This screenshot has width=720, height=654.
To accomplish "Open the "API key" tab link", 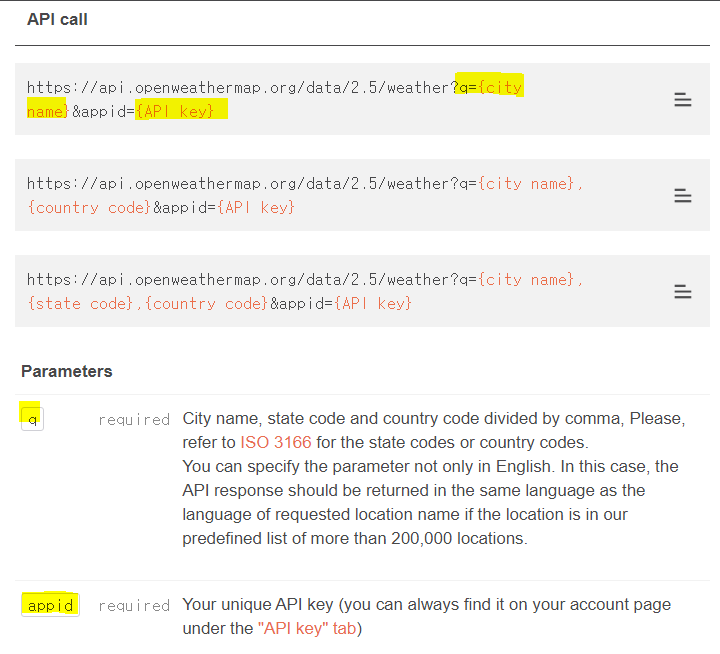I will point(307,628).
